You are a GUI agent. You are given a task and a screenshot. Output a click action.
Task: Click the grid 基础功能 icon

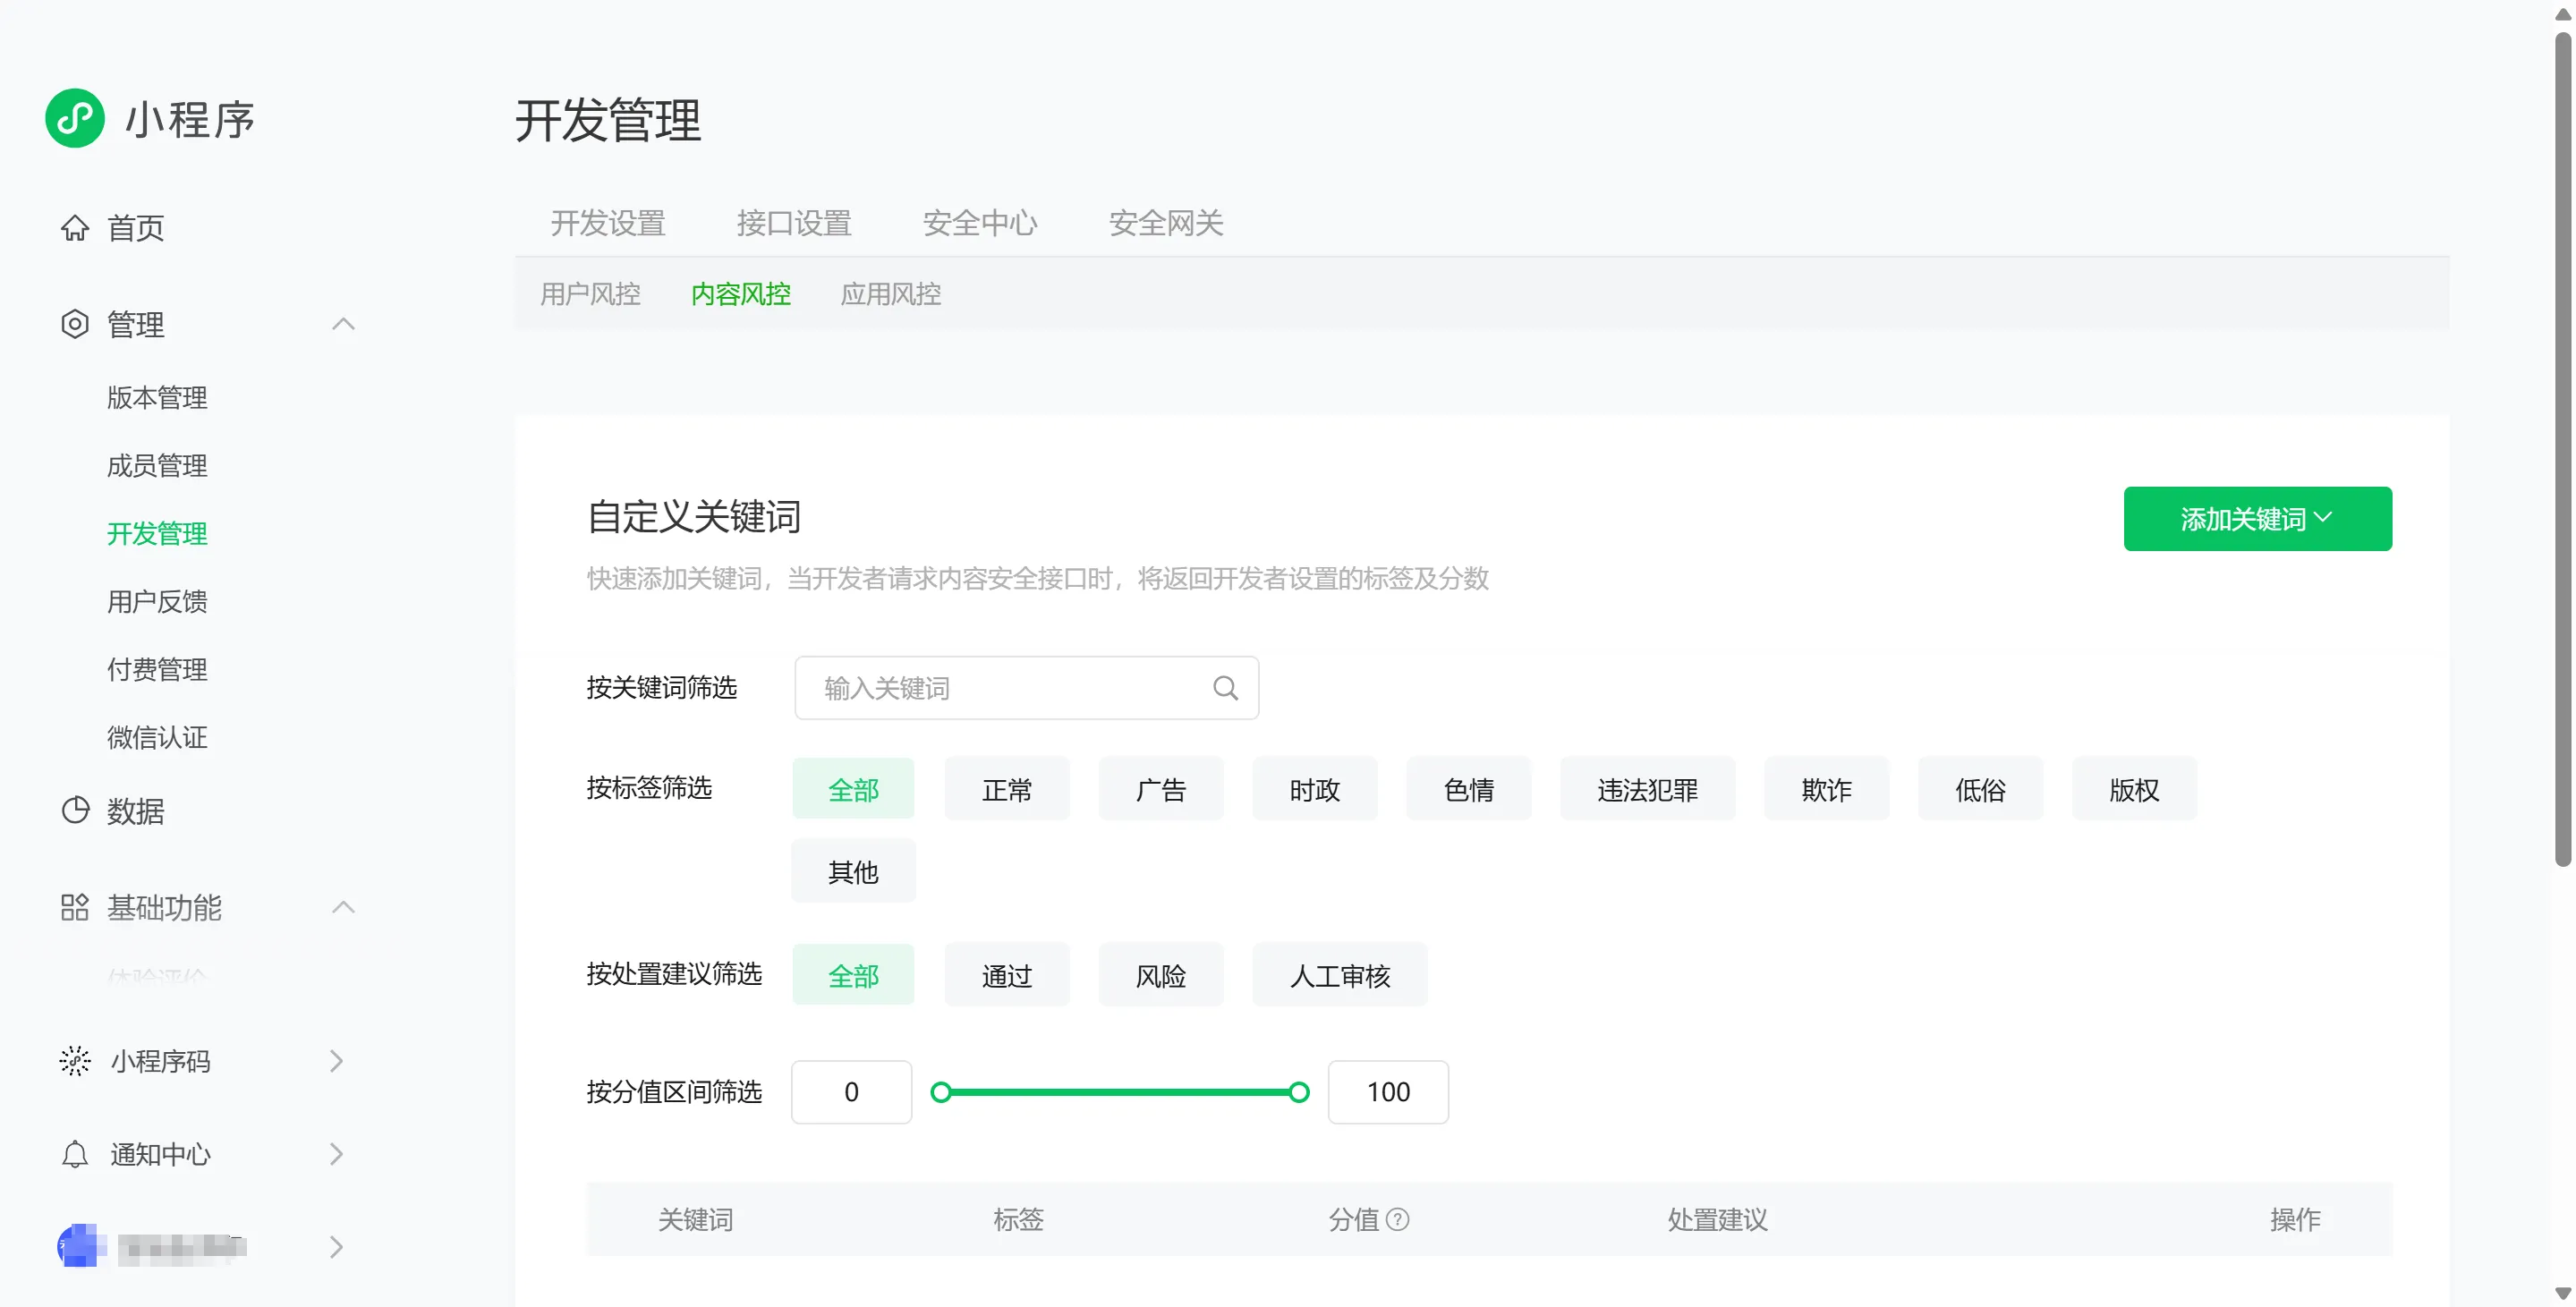[75, 907]
